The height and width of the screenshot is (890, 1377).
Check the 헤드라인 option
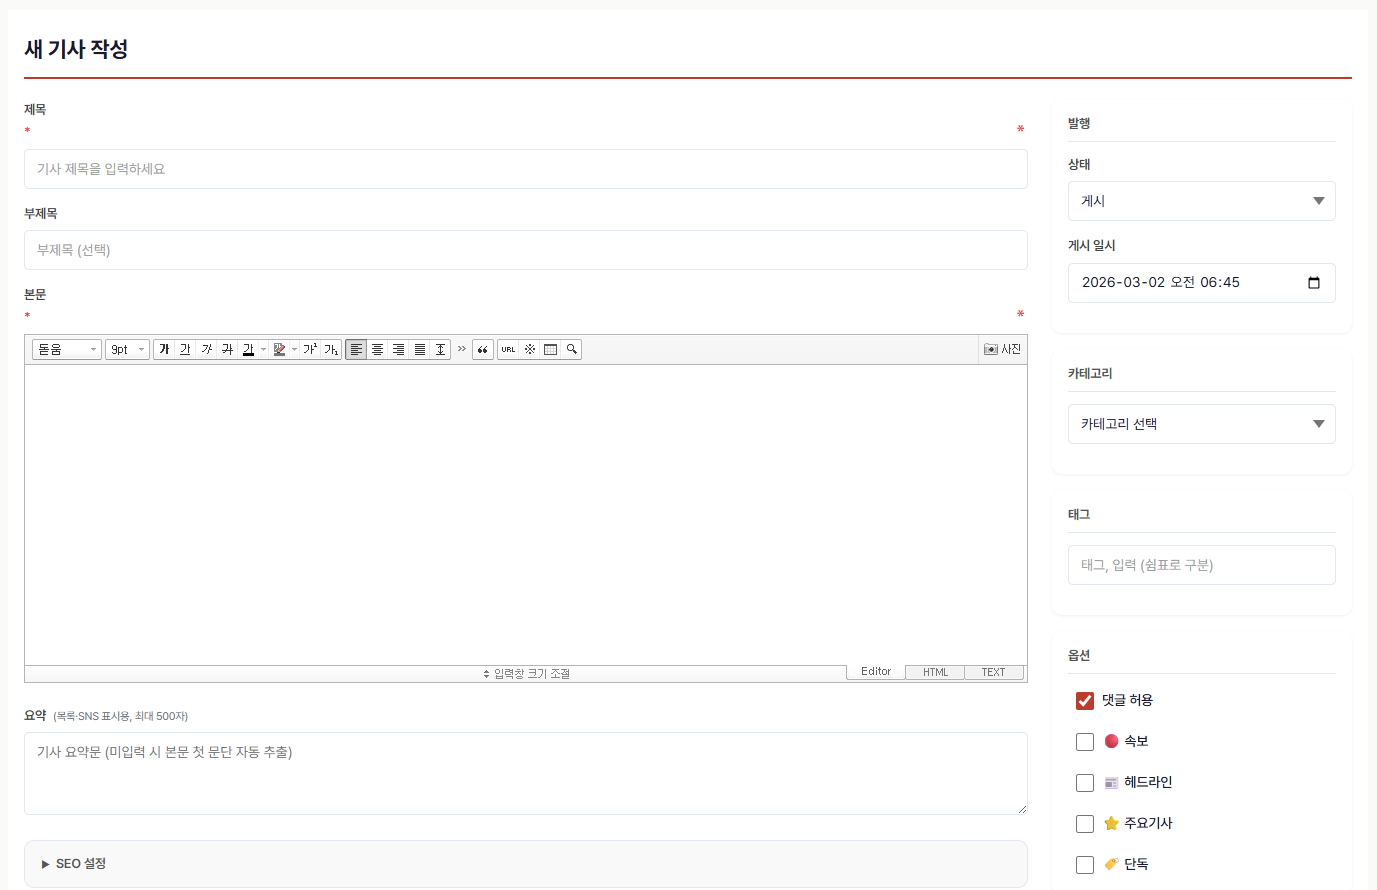pyautogui.click(x=1085, y=783)
